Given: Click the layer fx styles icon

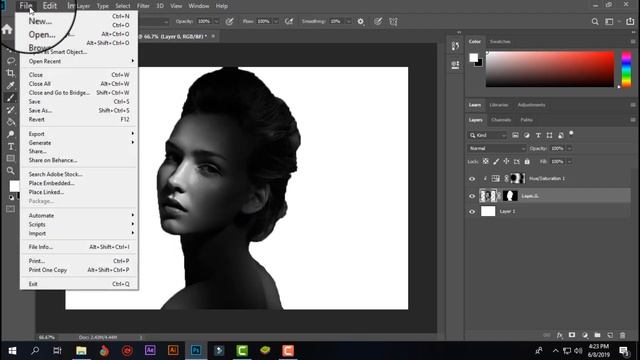Looking at the screenshot, I should coord(560,335).
